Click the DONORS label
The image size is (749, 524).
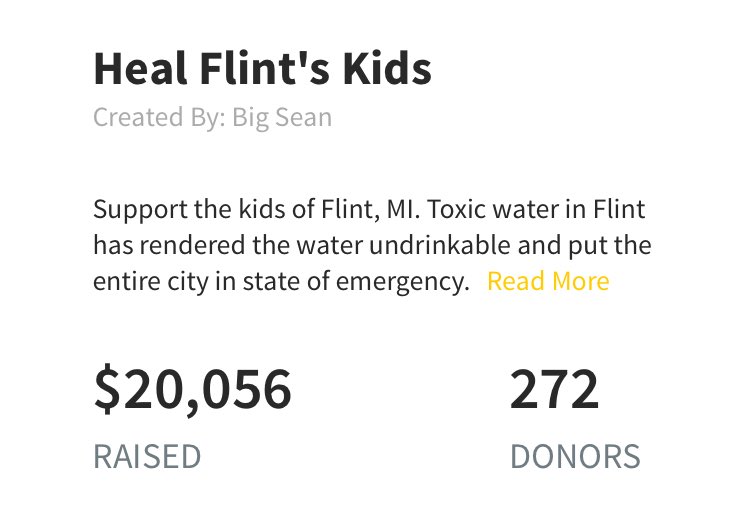(575, 456)
